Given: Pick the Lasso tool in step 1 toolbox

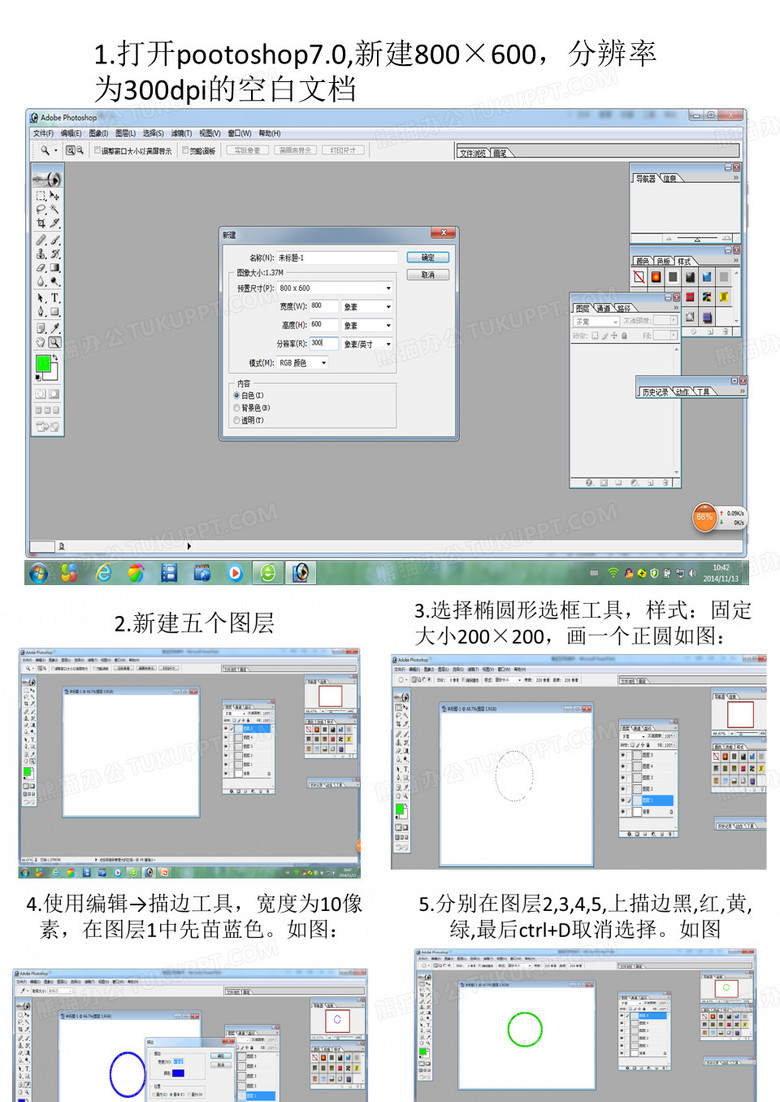Looking at the screenshot, I should [x=41, y=209].
